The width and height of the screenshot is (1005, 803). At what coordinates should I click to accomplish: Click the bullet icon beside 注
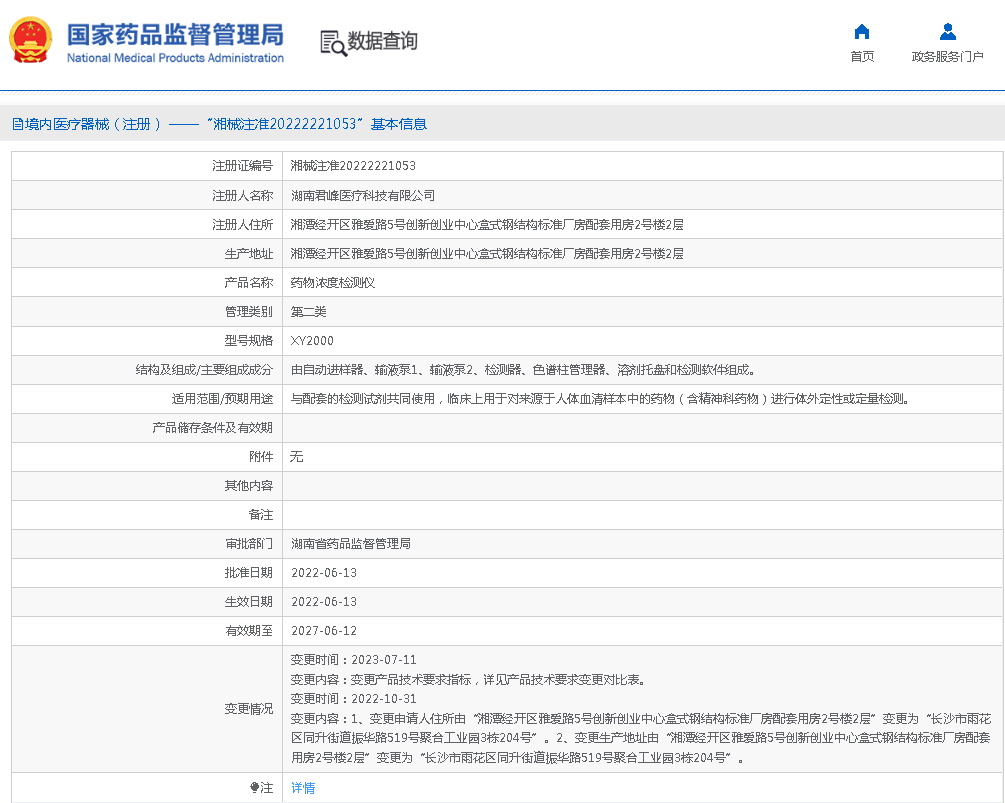coord(254,788)
